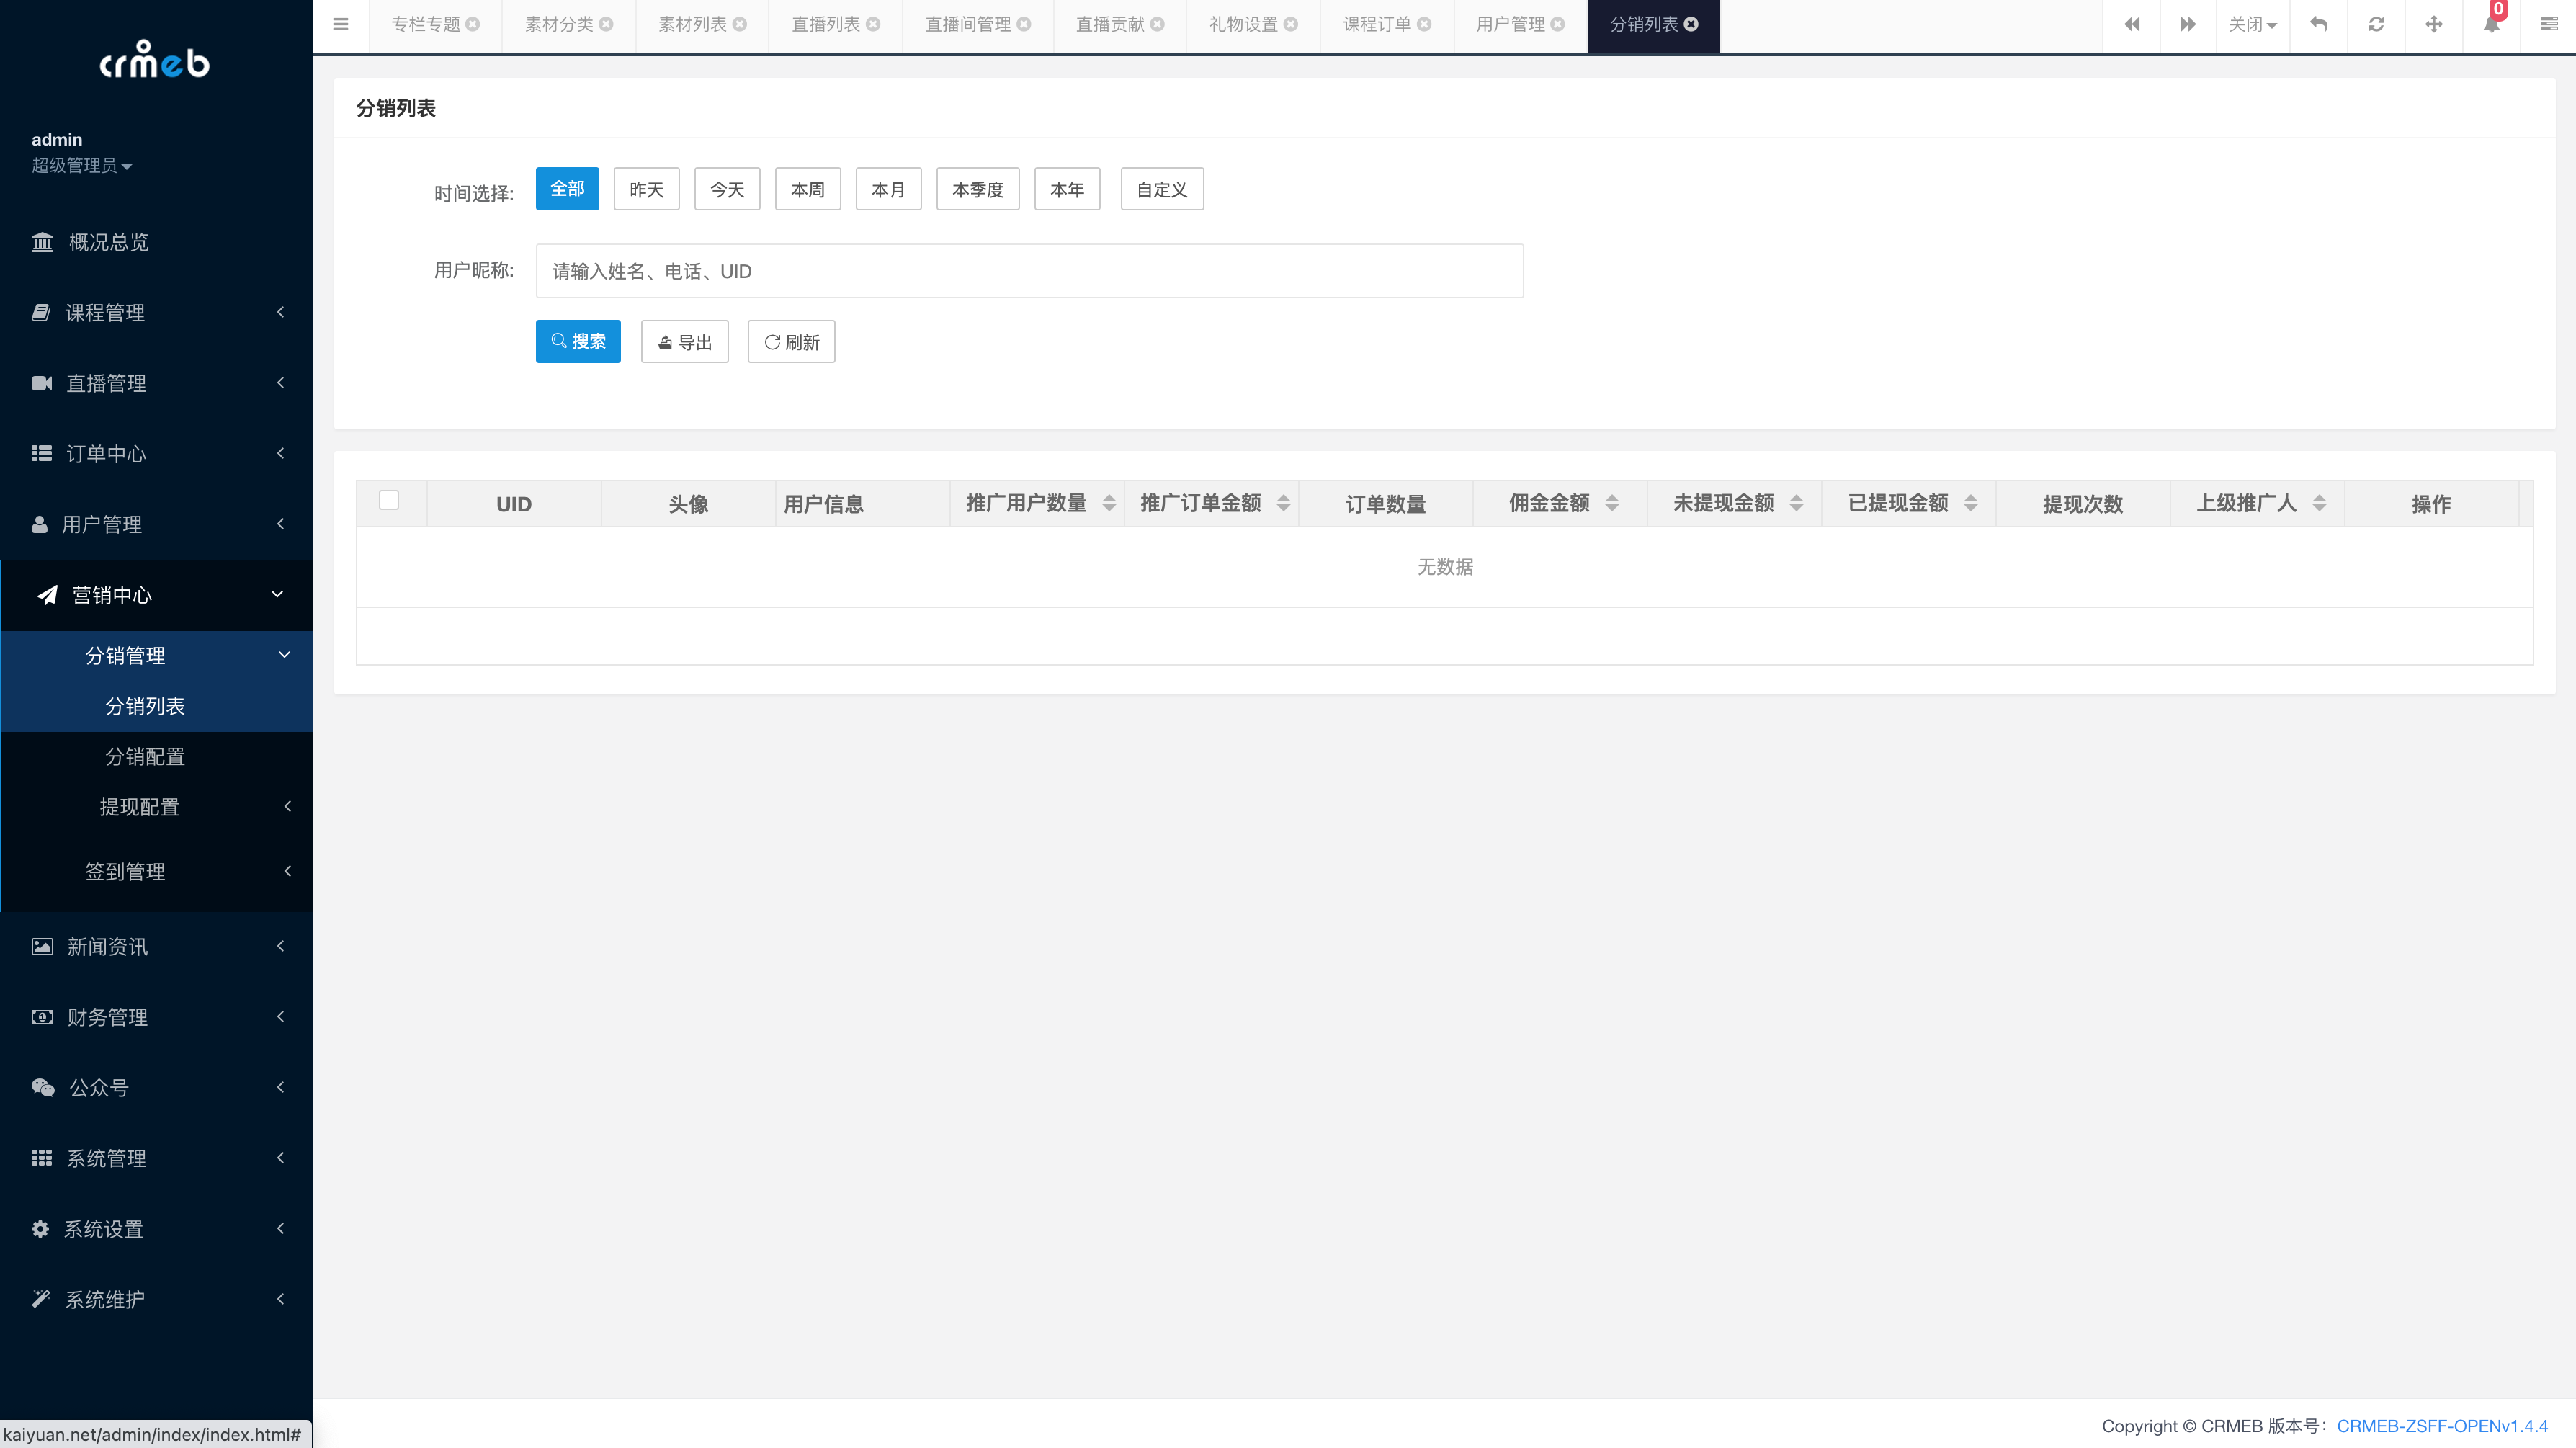Click the tabs forward double-arrow icon
2576x1448 pixels.
tap(2188, 25)
